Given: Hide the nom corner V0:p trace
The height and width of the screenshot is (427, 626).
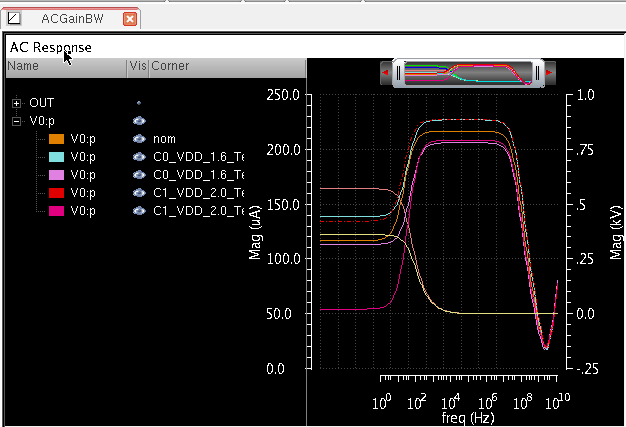Looking at the screenshot, I should [139, 139].
